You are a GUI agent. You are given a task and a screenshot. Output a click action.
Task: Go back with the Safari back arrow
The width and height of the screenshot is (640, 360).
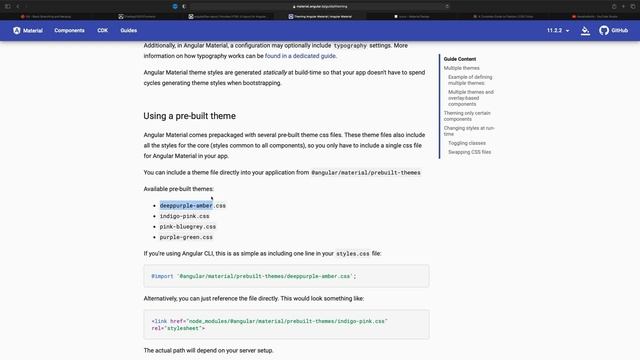(x=18, y=6)
